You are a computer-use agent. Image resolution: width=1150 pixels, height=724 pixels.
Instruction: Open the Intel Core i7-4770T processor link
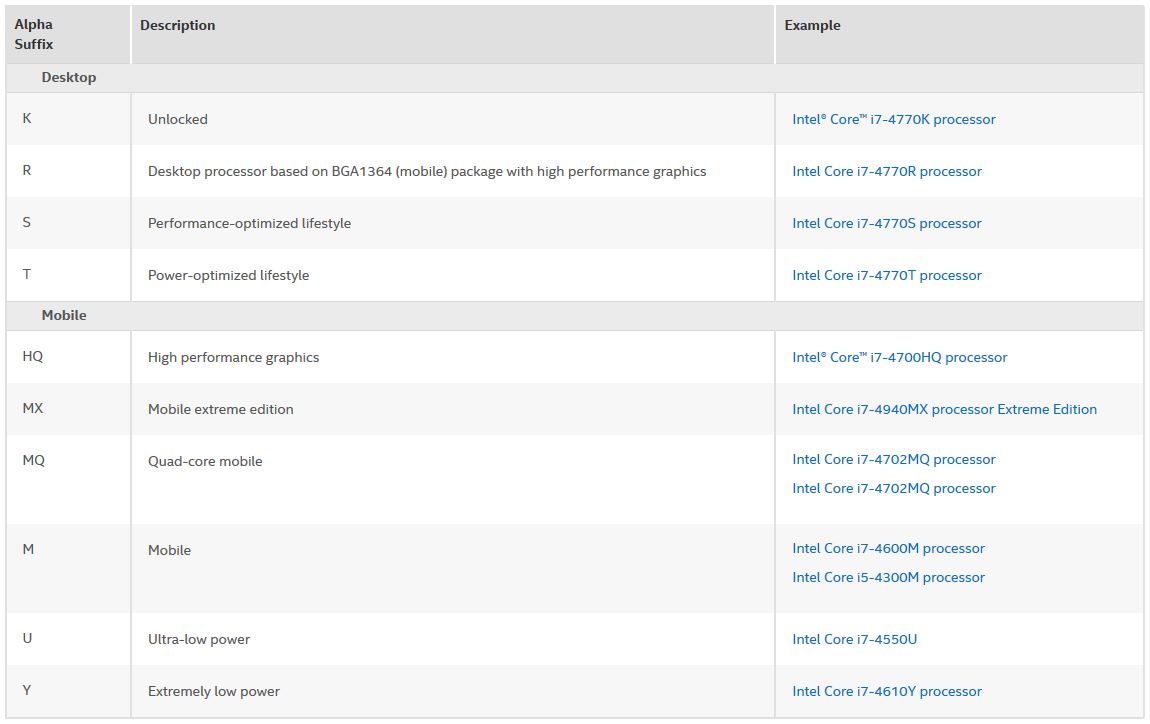tap(886, 275)
